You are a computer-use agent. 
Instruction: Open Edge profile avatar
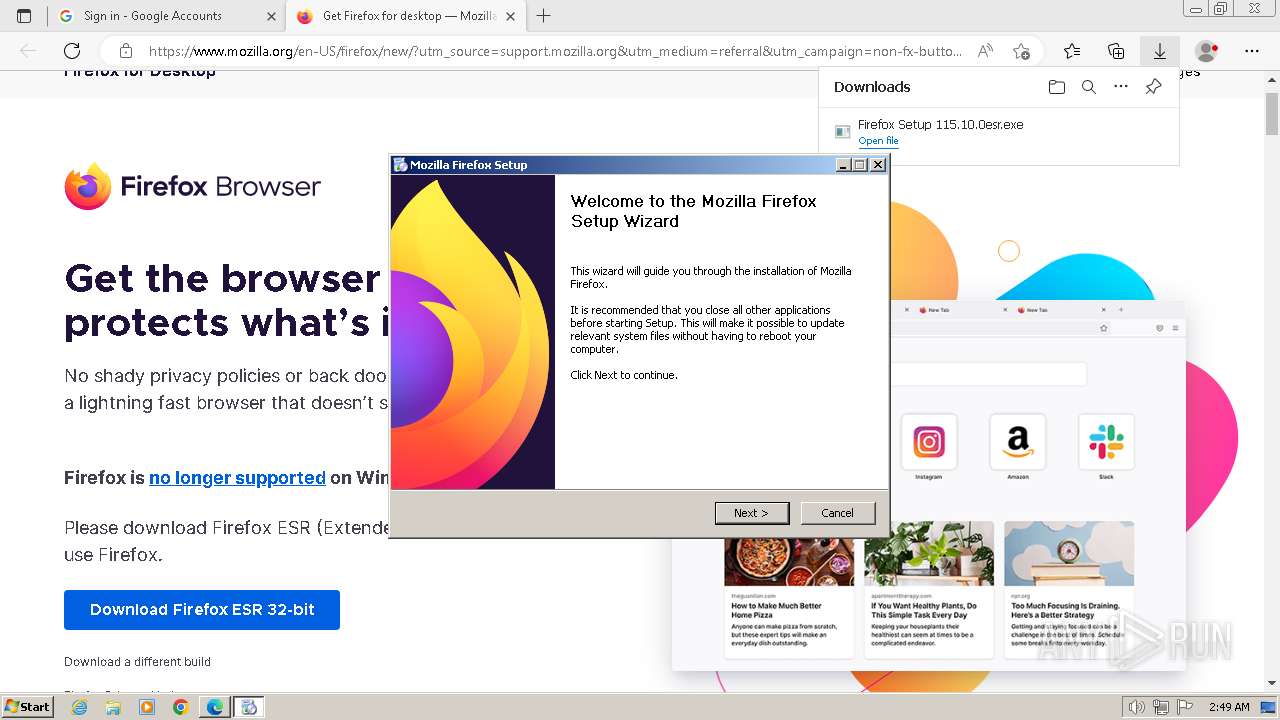(1207, 51)
